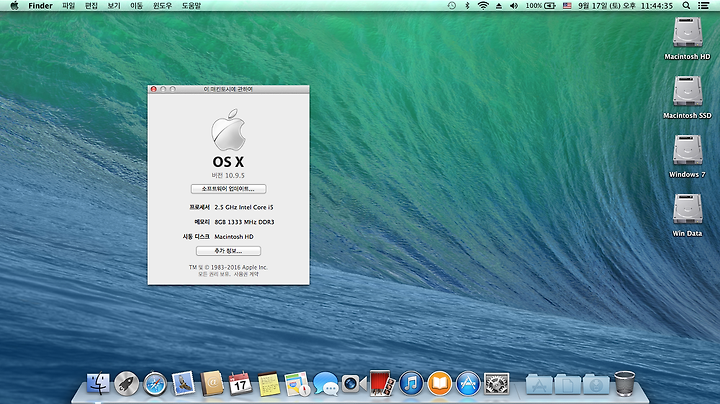Open the Trash in the Dock
Image resolution: width=720 pixels, height=404 pixels.
[624, 383]
